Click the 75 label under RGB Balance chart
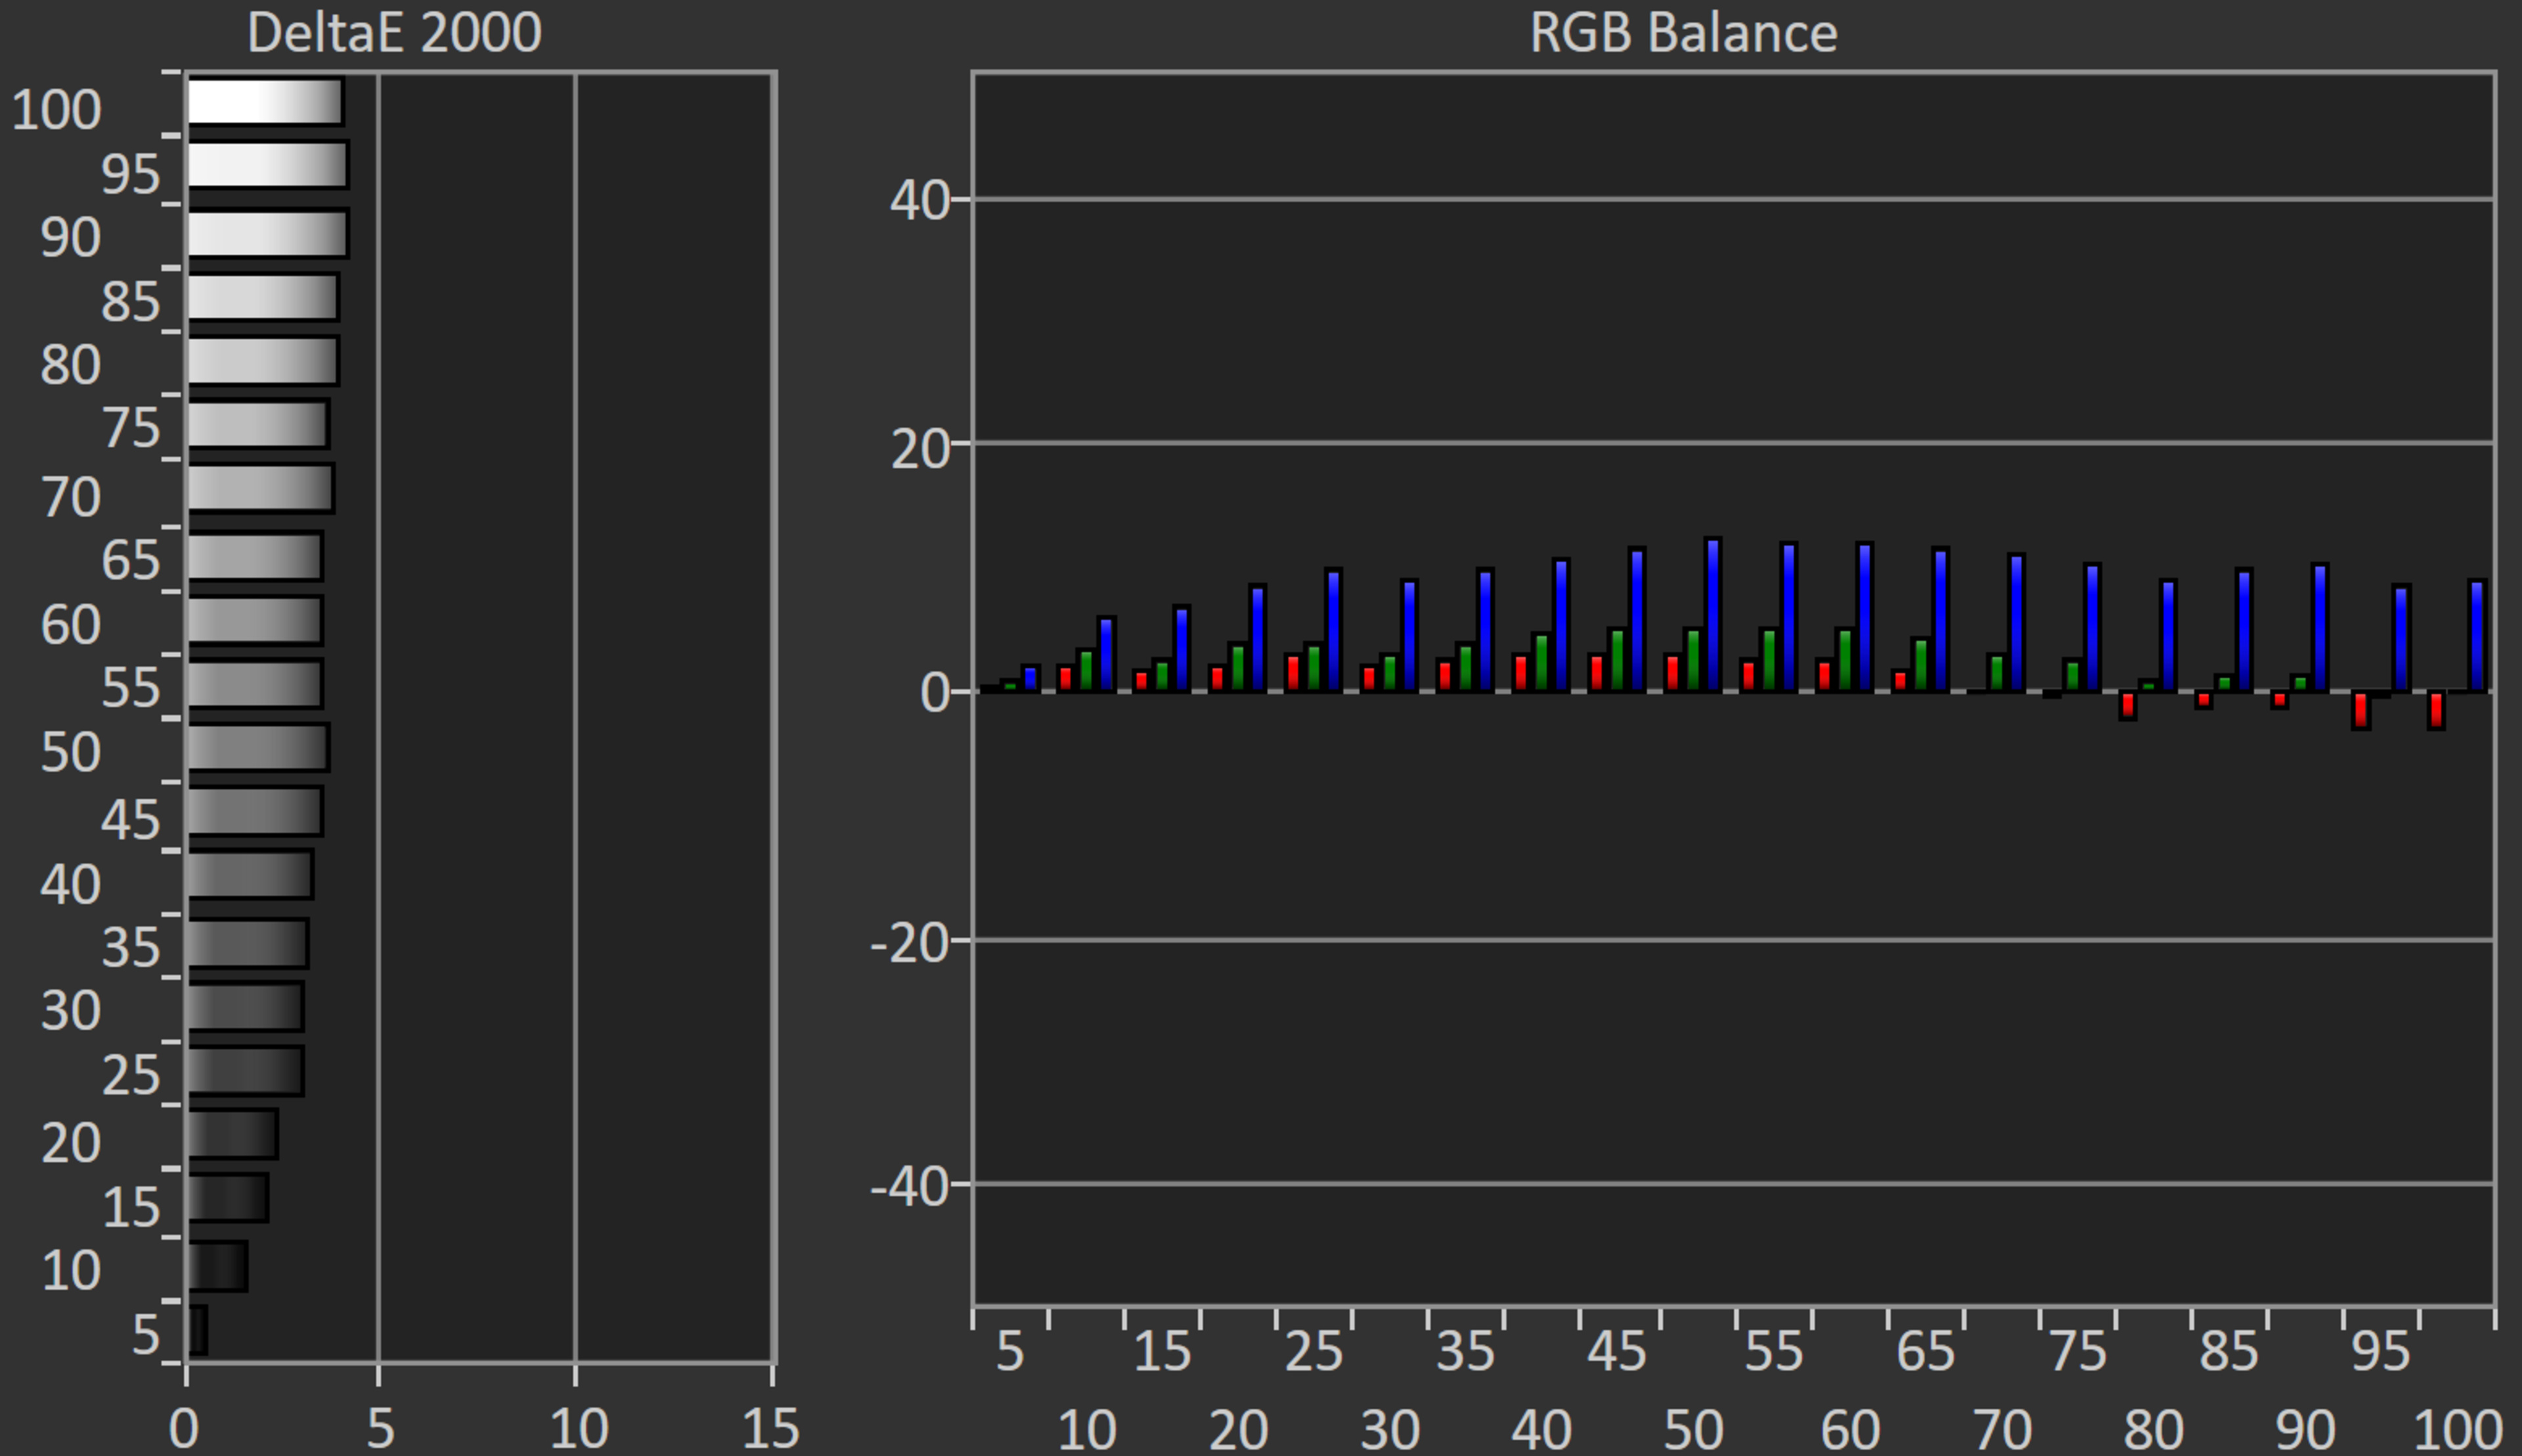The image size is (2522, 1456). tap(2077, 1352)
